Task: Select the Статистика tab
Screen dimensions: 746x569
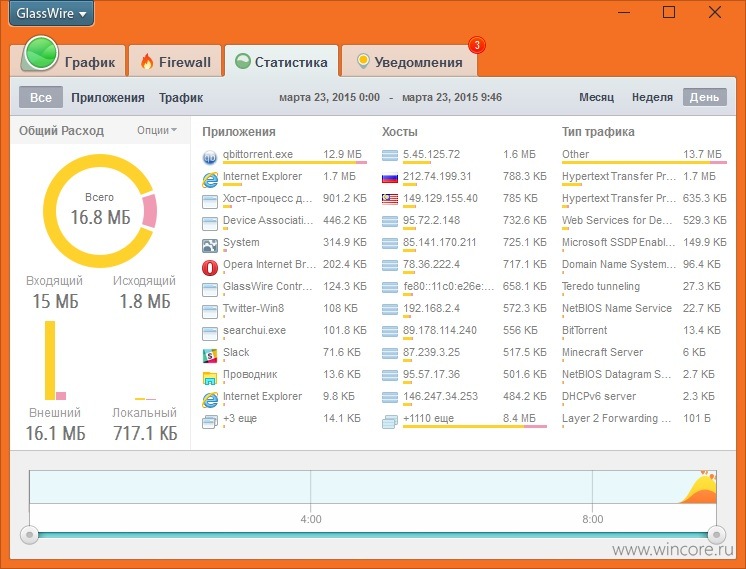Action: tap(281, 60)
